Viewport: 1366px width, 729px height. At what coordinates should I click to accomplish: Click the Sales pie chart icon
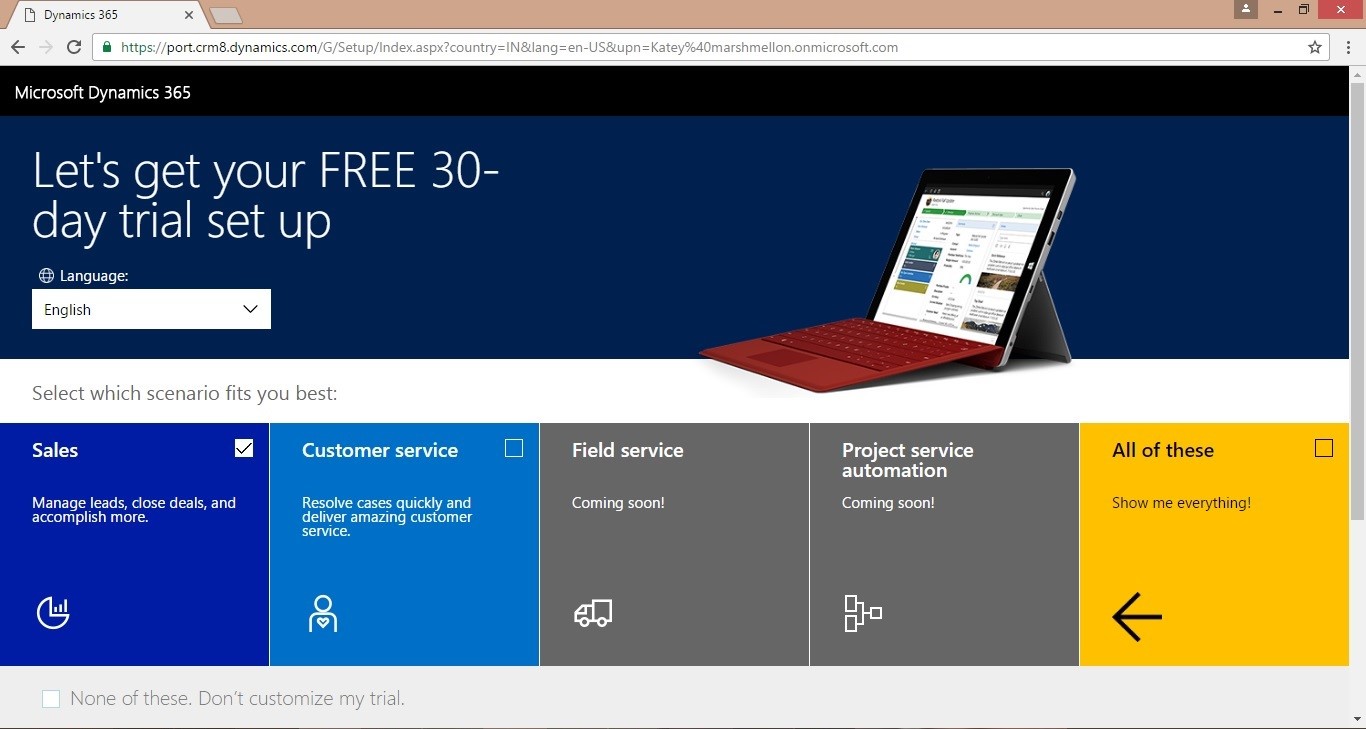[x=53, y=612]
